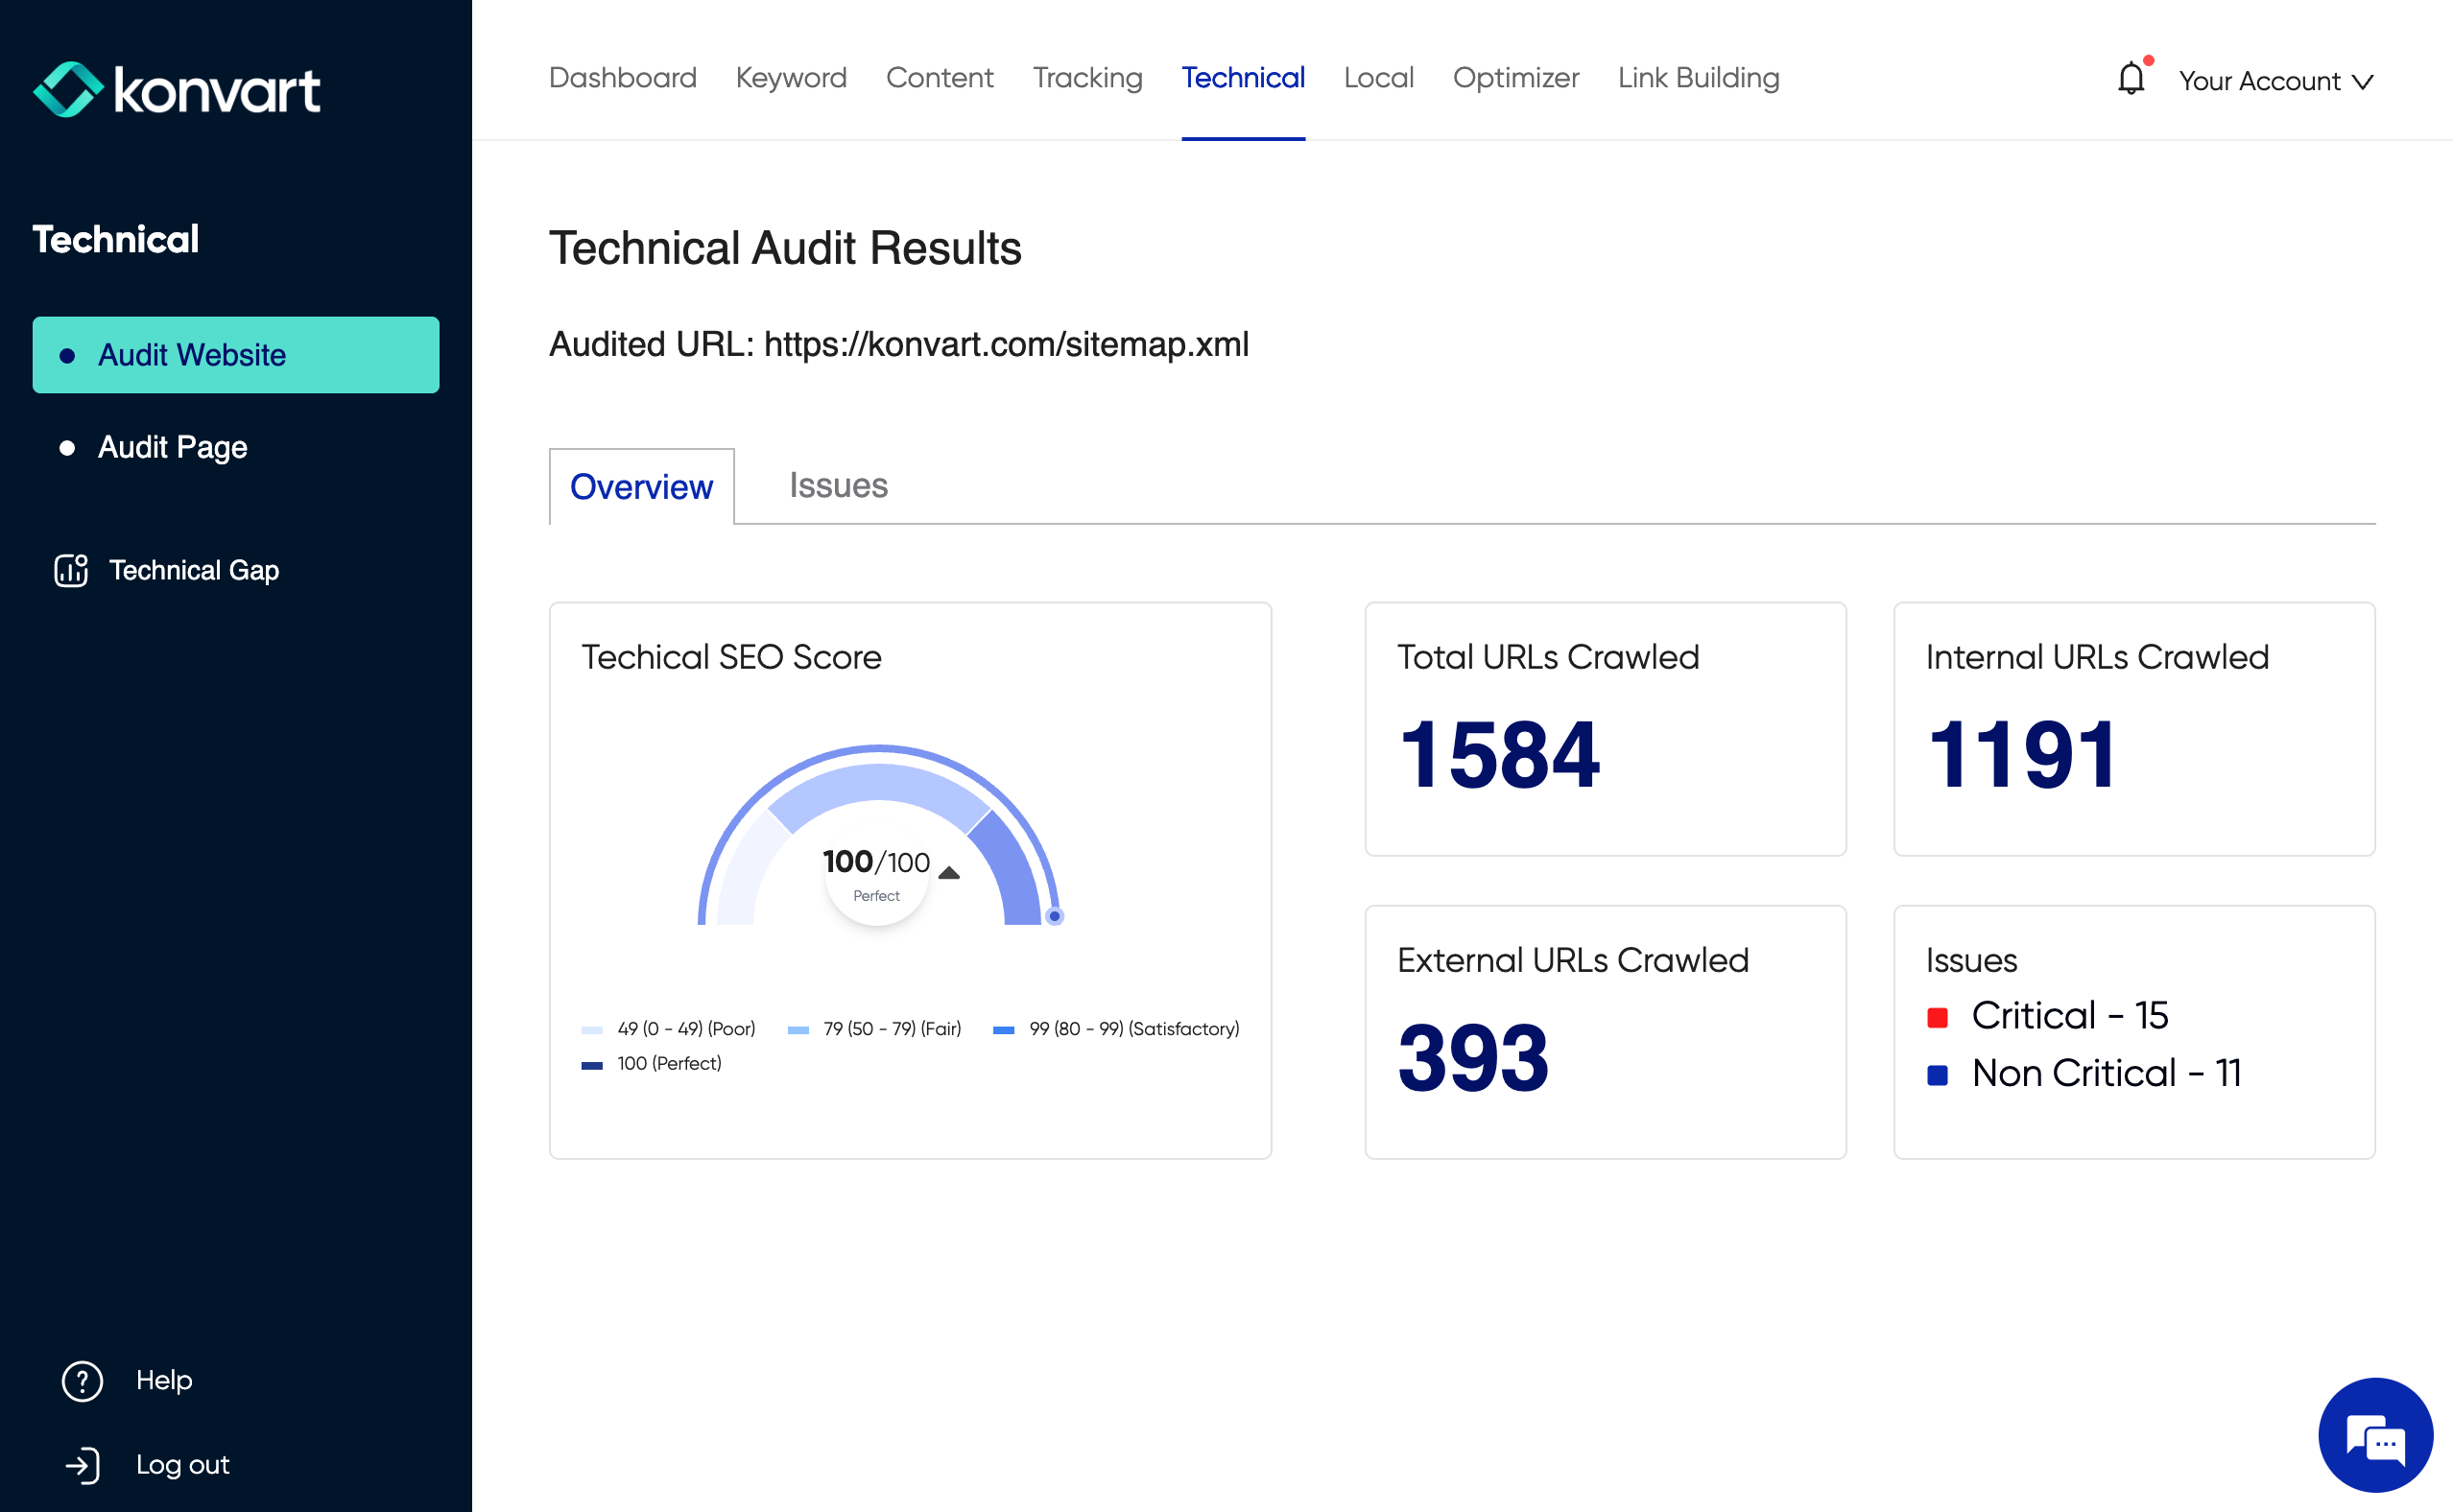Click the red Critical issues swatch
Screen dimensions: 2453x1512
coord(1937,1018)
